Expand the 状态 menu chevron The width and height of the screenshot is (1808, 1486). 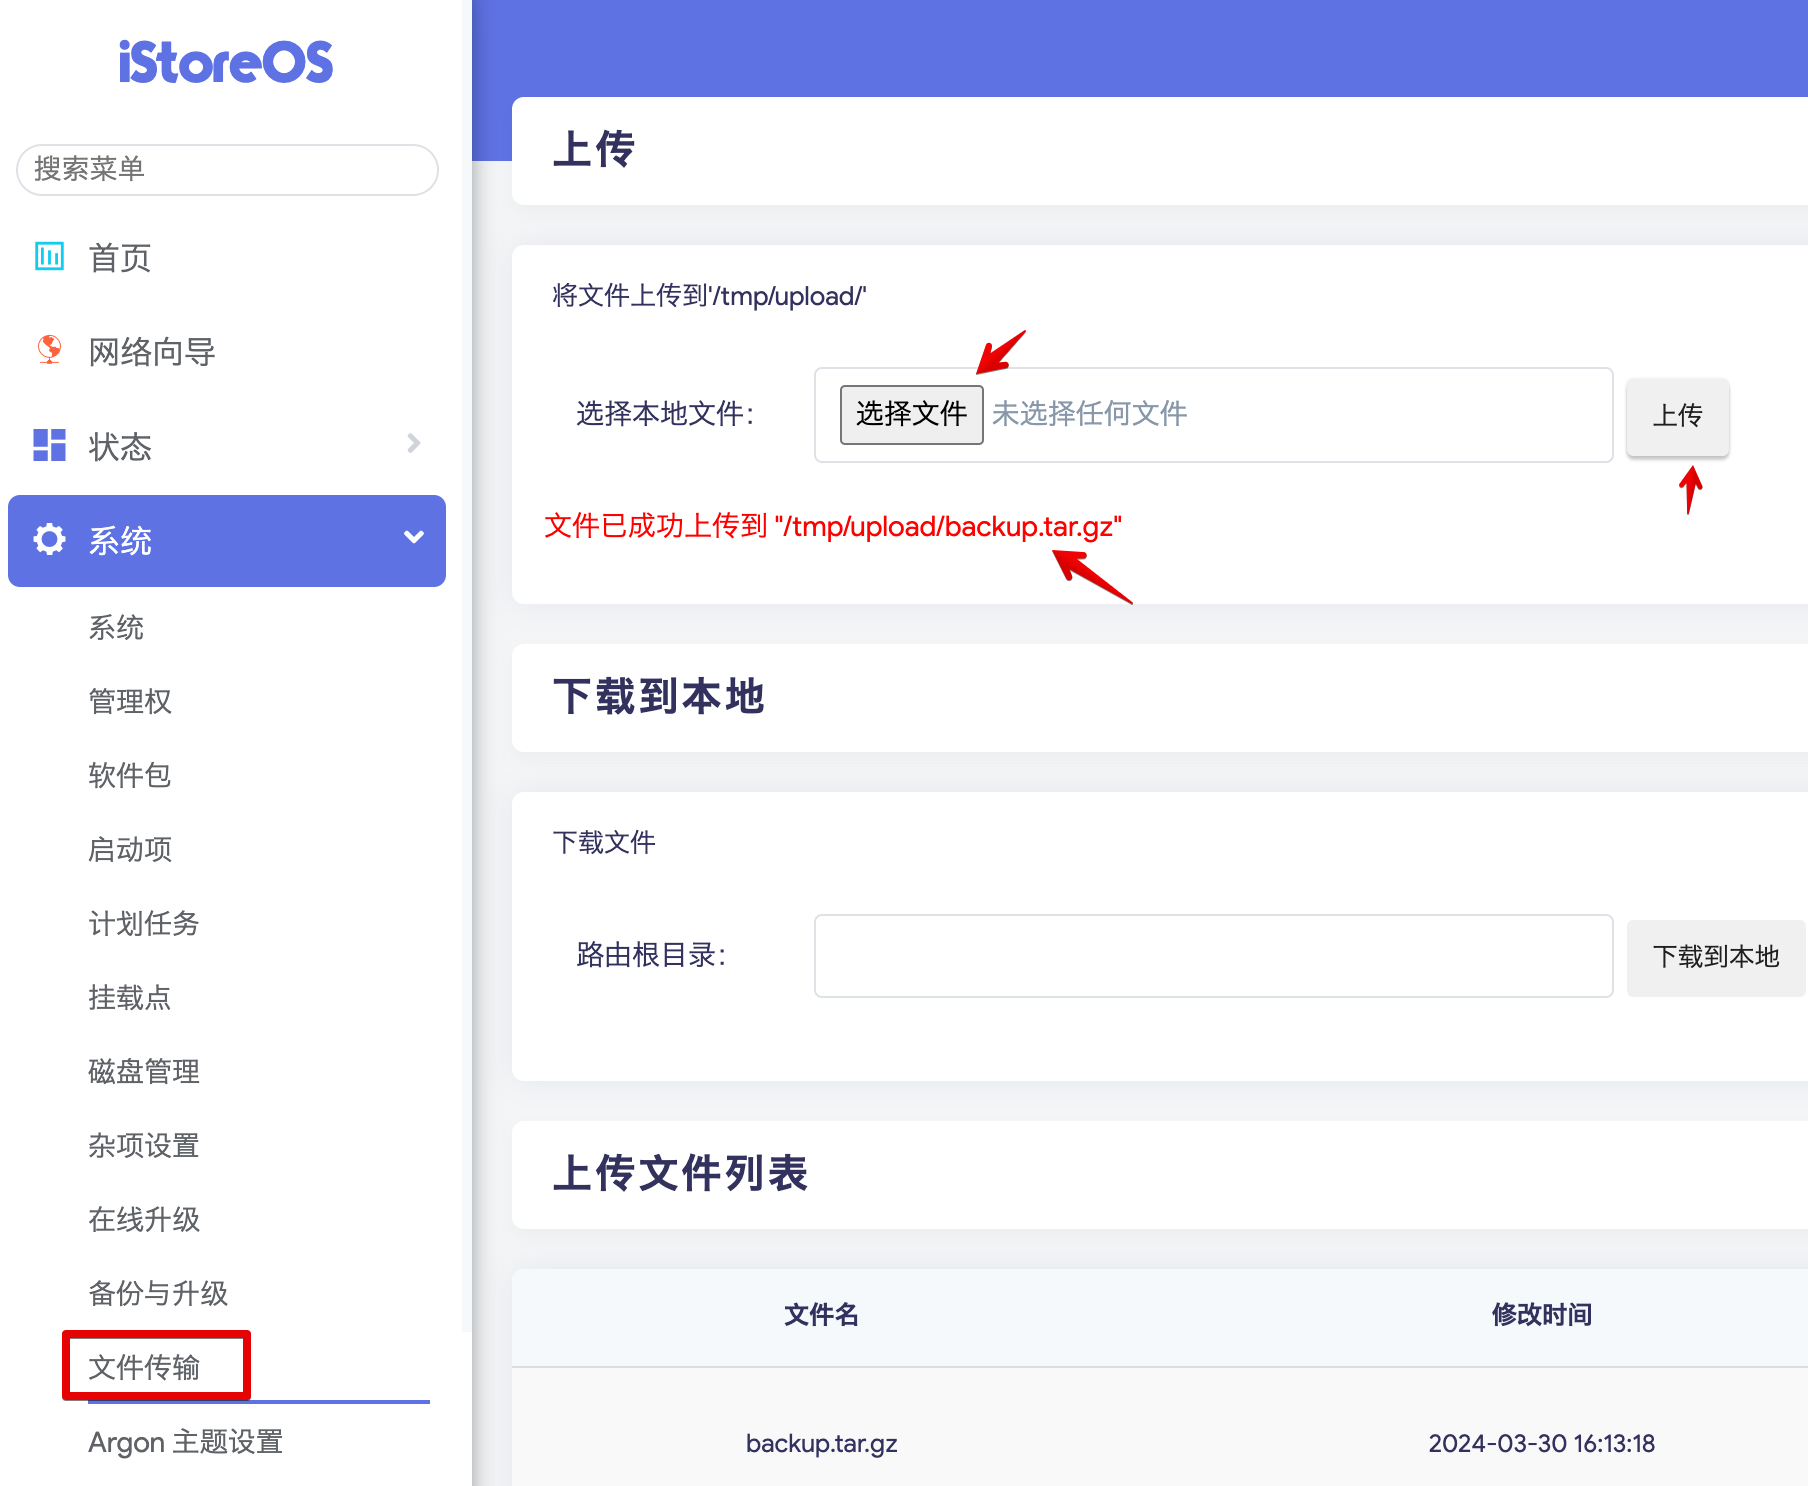pos(414,443)
